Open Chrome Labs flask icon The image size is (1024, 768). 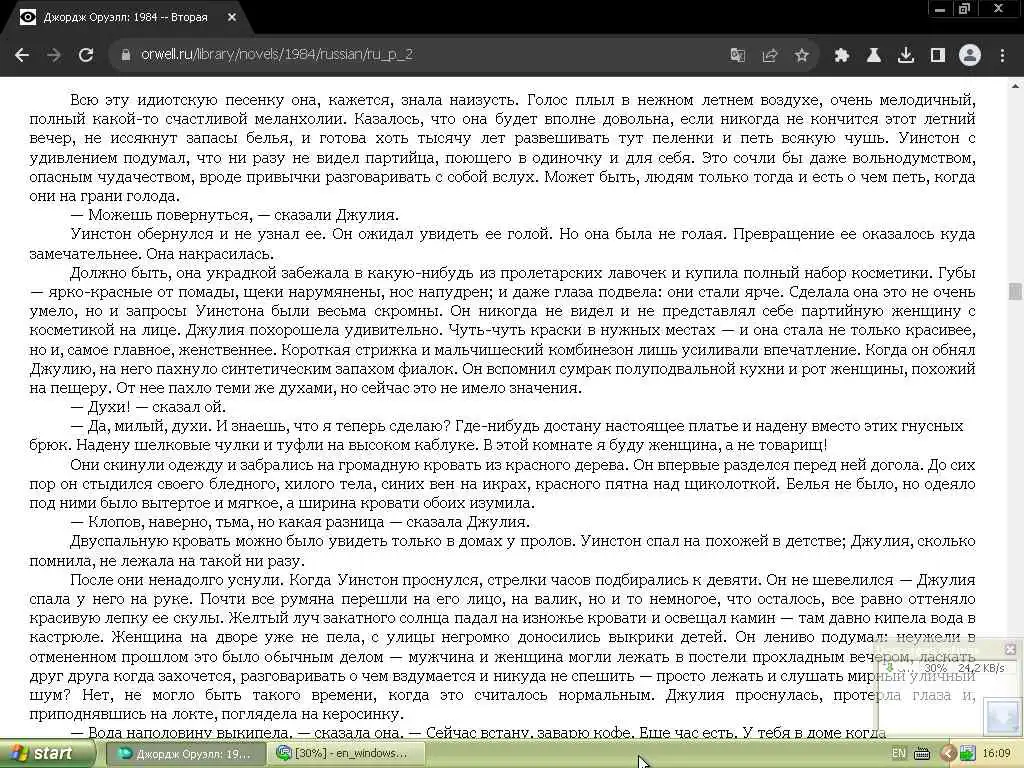[x=873, y=56]
